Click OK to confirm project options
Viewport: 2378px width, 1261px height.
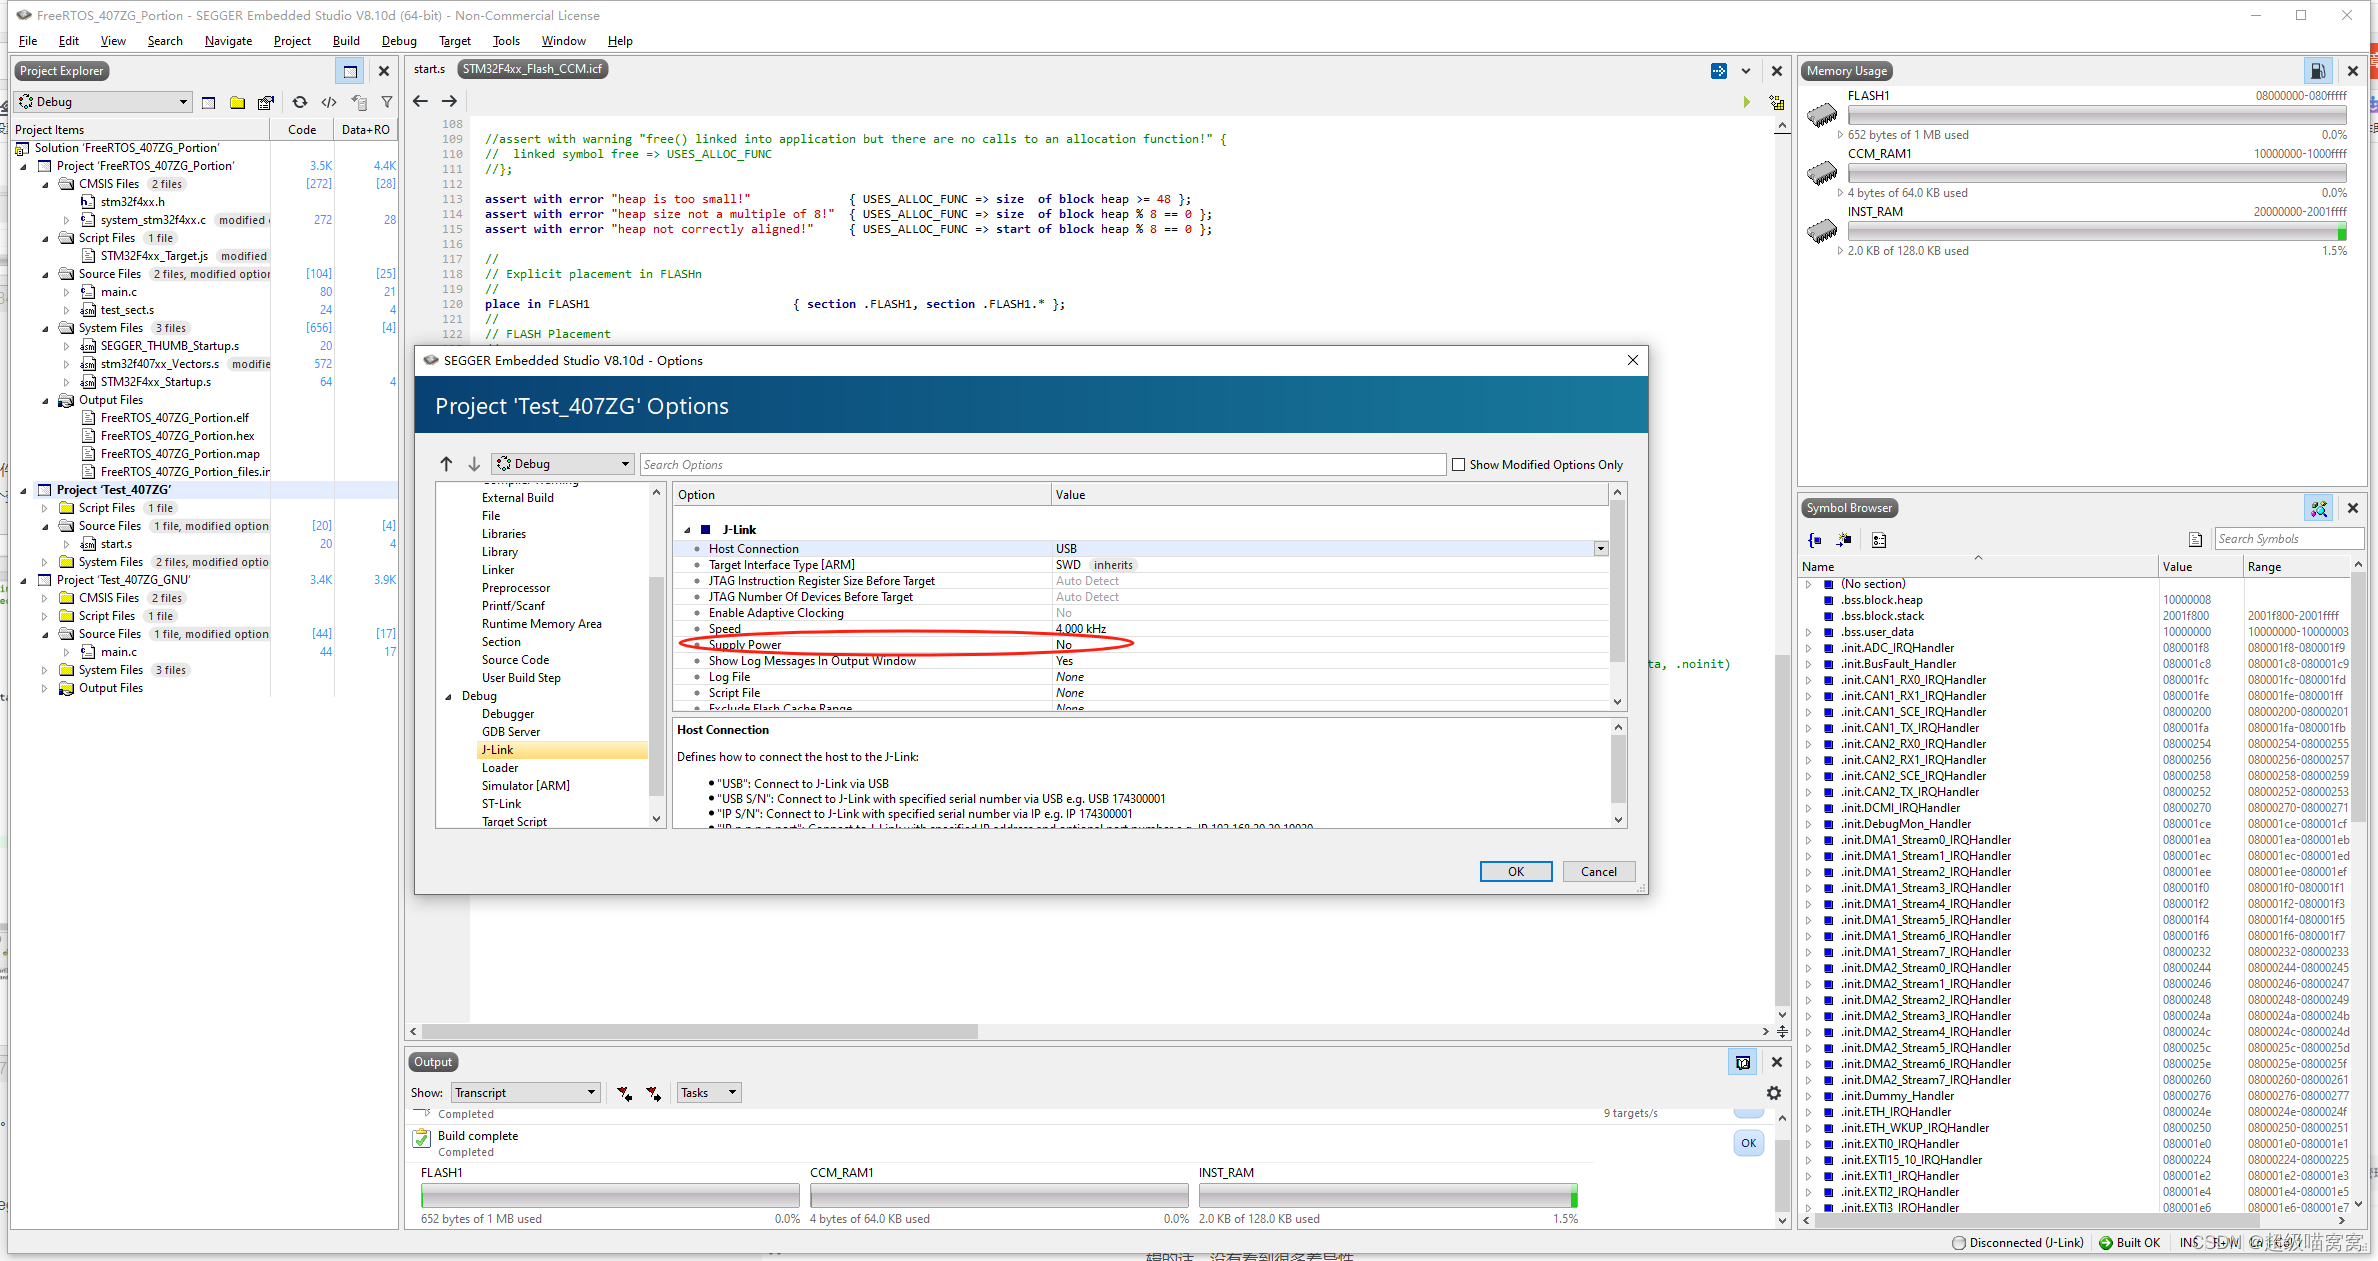(1513, 869)
